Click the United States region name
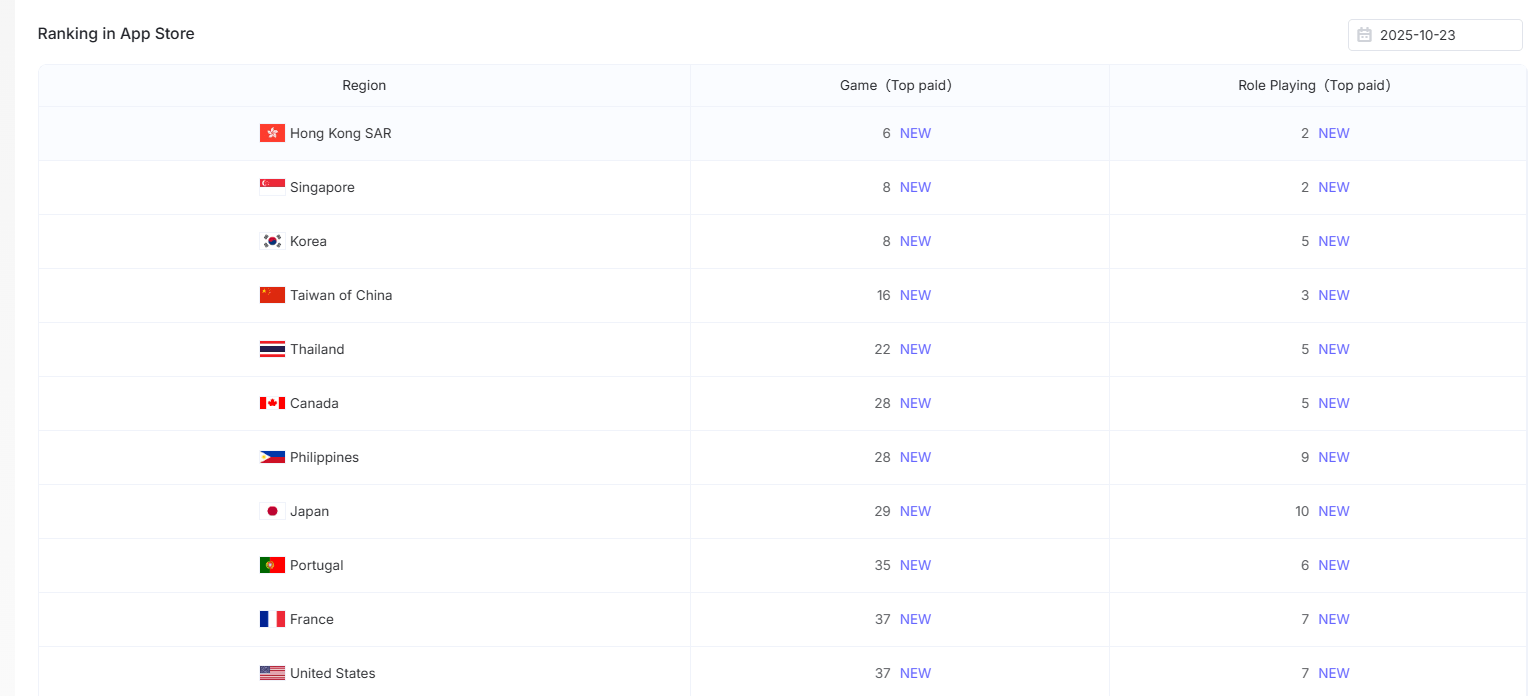This screenshot has height=696, width=1530. point(333,673)
